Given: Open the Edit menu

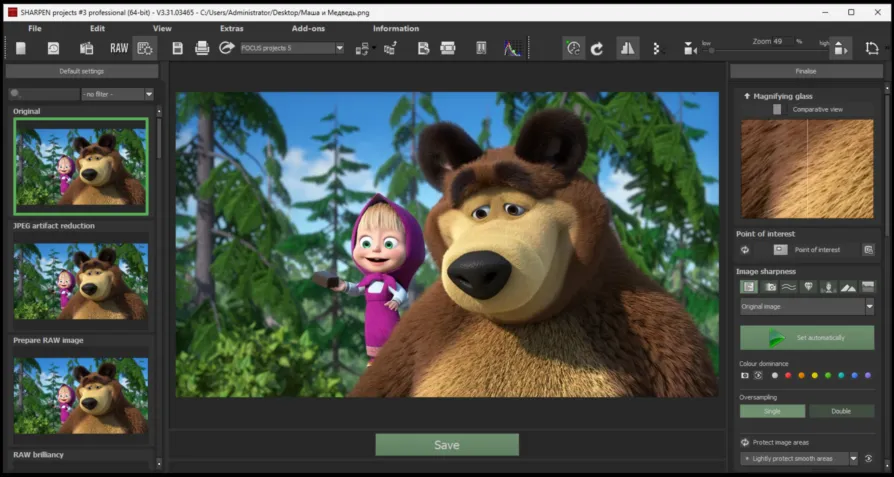Looking at the screenshot, I should click(97, 28).
